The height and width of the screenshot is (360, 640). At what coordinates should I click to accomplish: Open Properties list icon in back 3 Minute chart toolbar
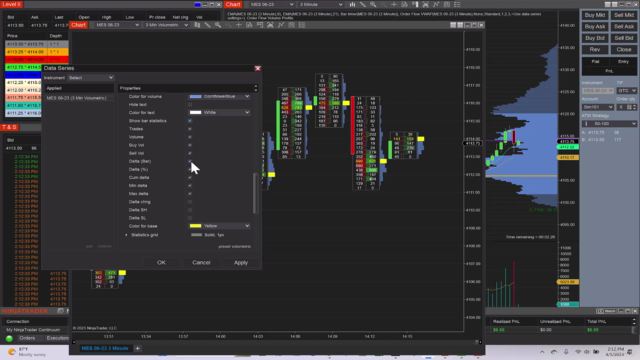[457, 4]
